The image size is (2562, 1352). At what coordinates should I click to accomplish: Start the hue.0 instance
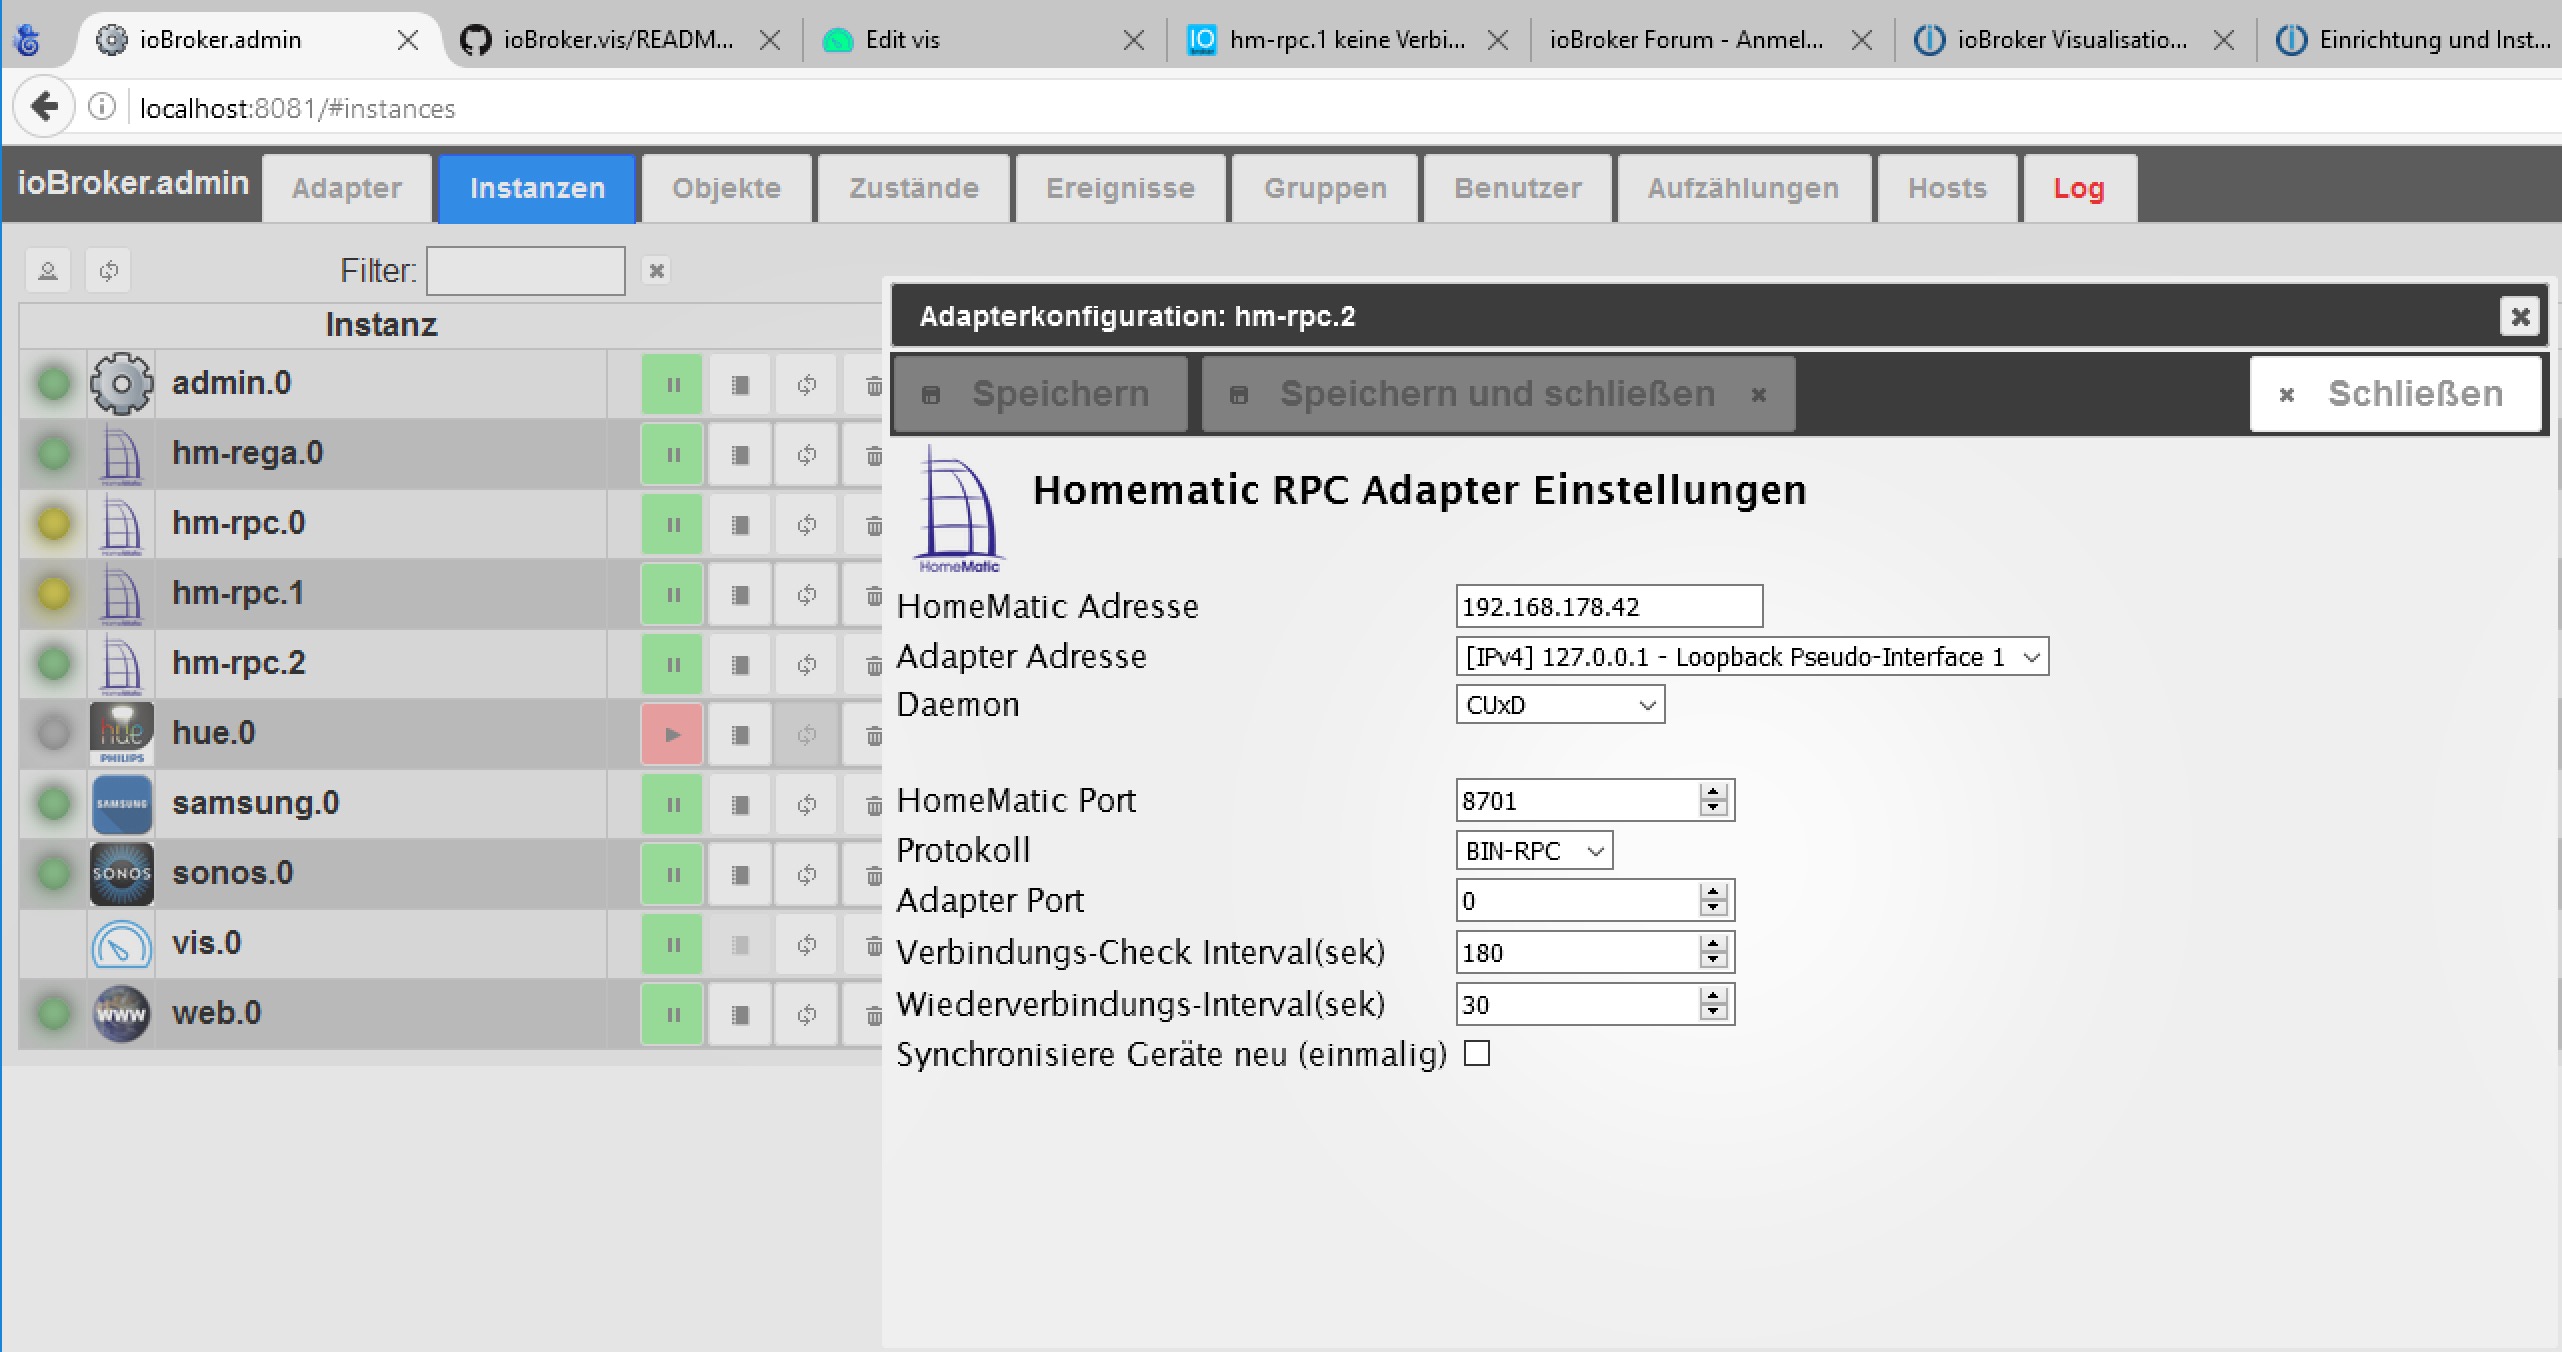[x=672, y=734]
